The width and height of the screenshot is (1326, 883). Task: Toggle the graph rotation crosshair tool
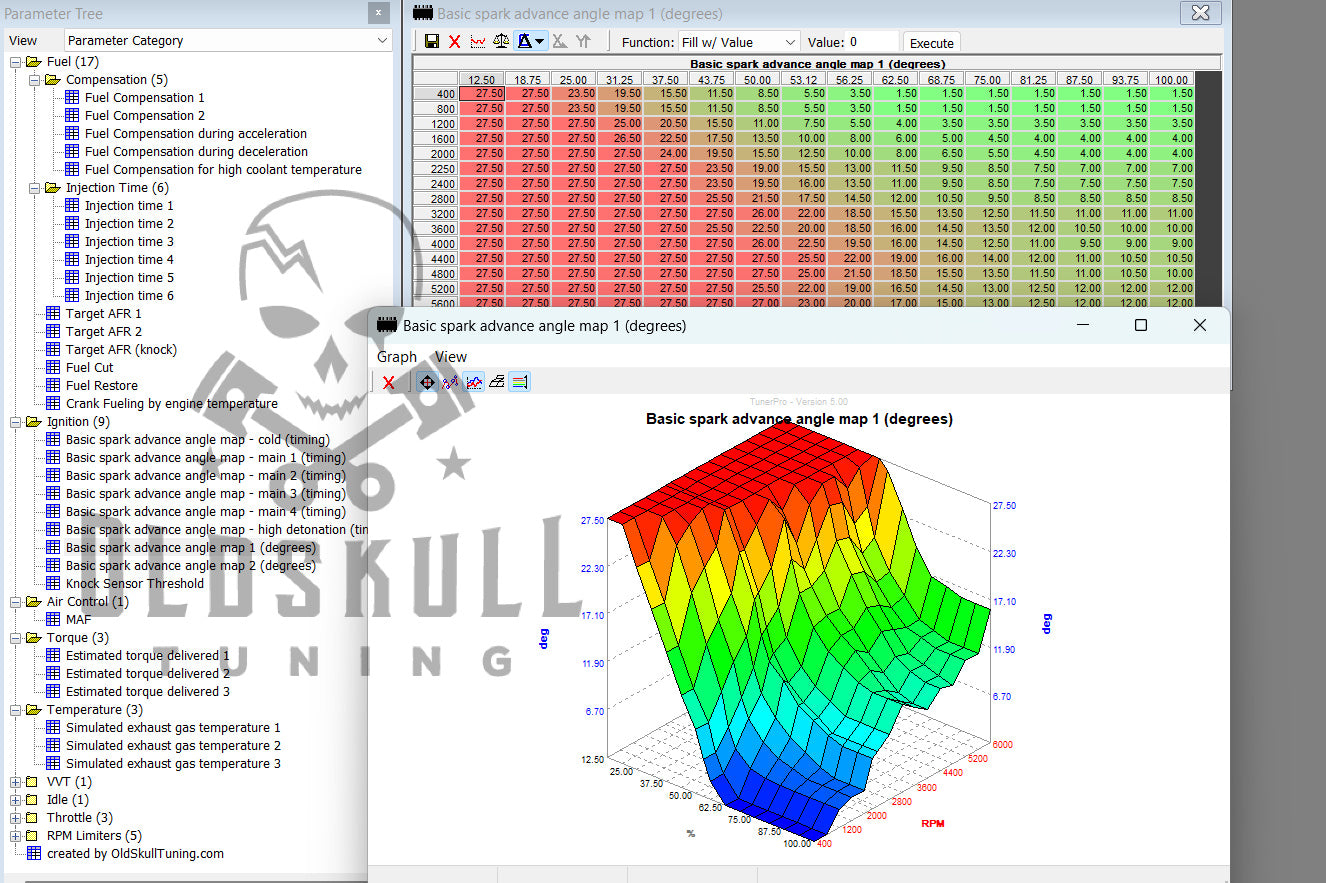(426, 382)
